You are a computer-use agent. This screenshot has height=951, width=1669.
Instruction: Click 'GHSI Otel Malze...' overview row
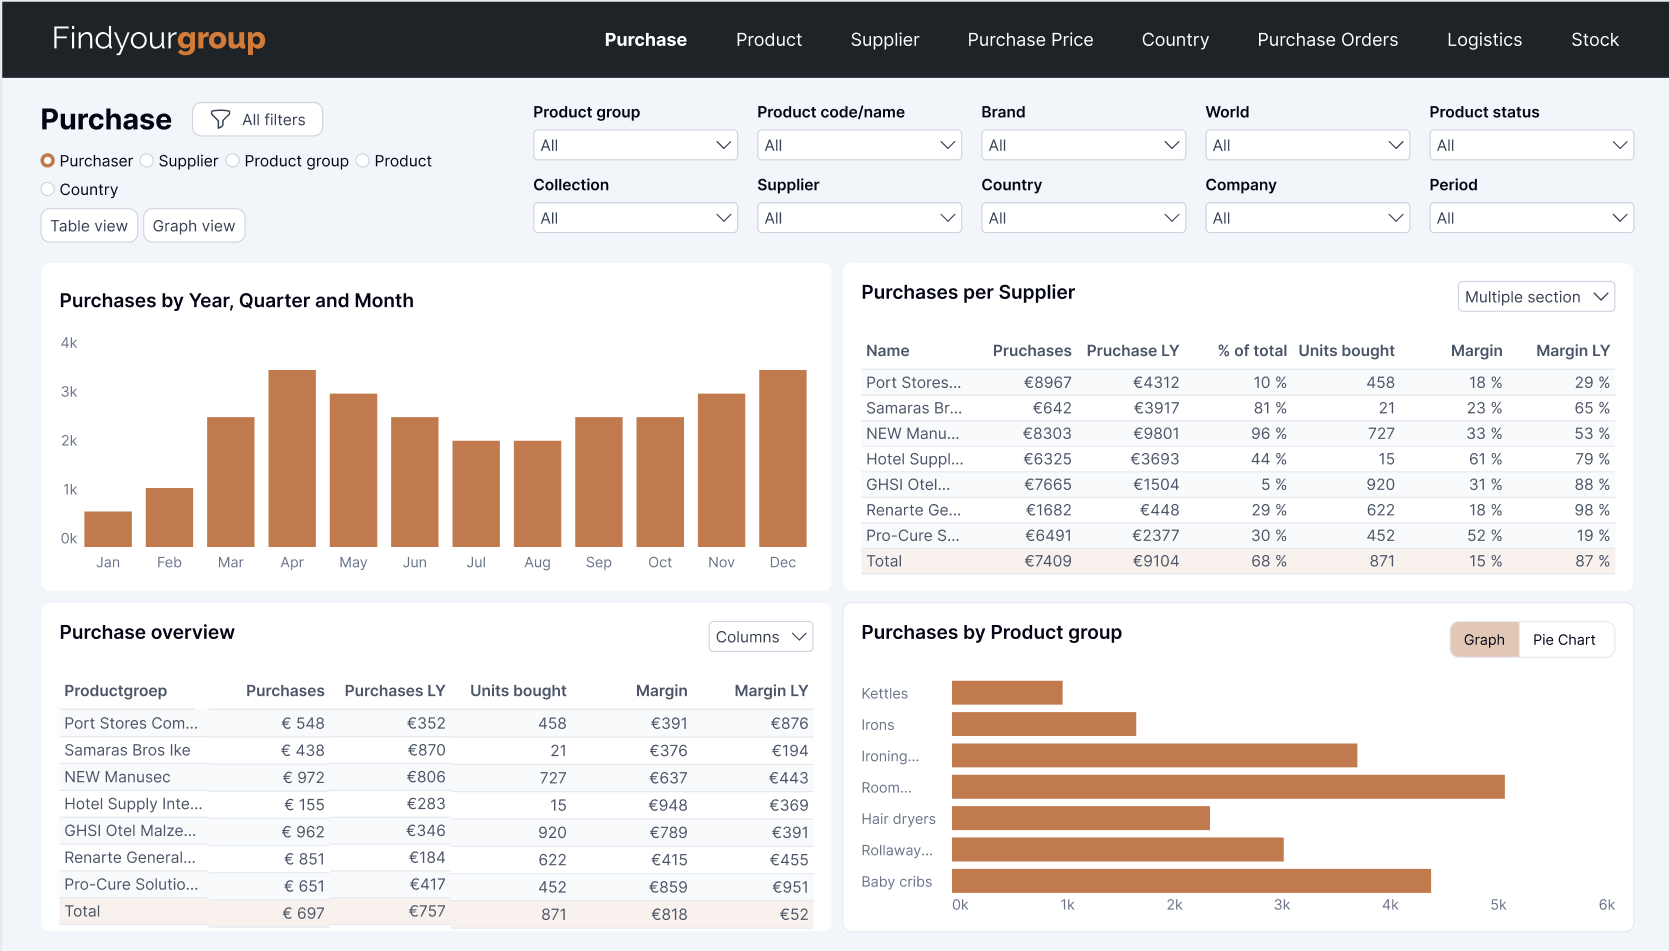pyautogui.click(x=130, y=831)
